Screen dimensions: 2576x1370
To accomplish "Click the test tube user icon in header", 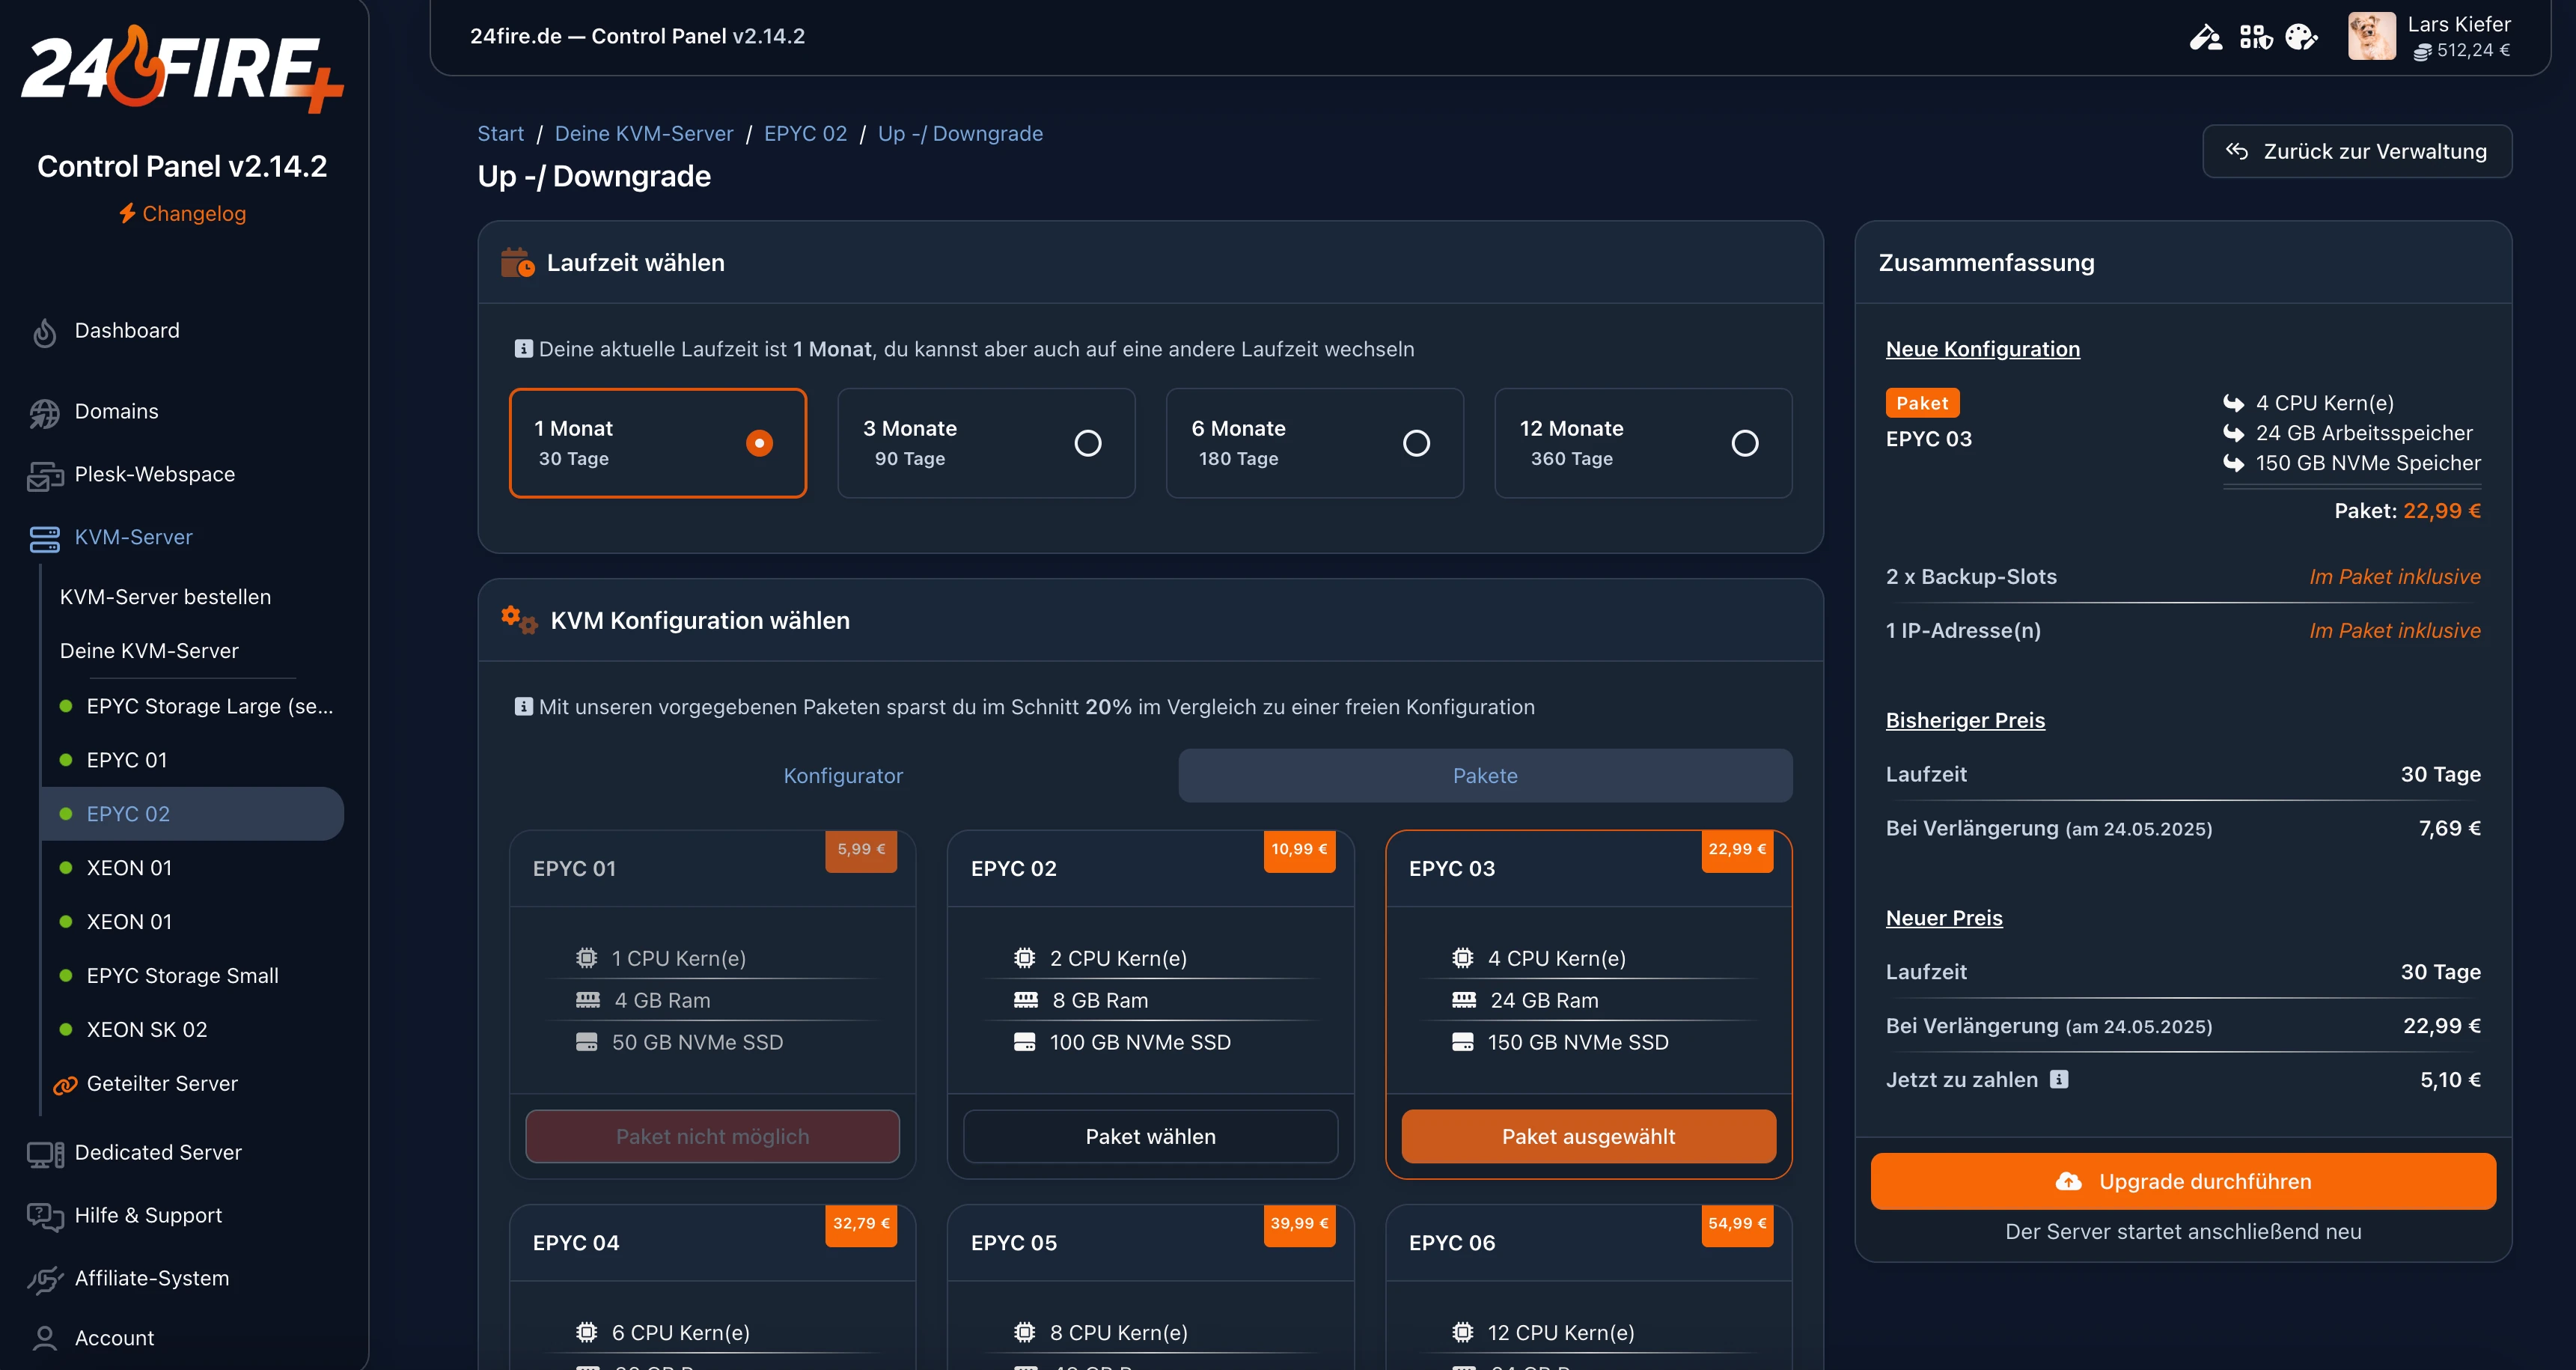I will tap(2206, 37).
